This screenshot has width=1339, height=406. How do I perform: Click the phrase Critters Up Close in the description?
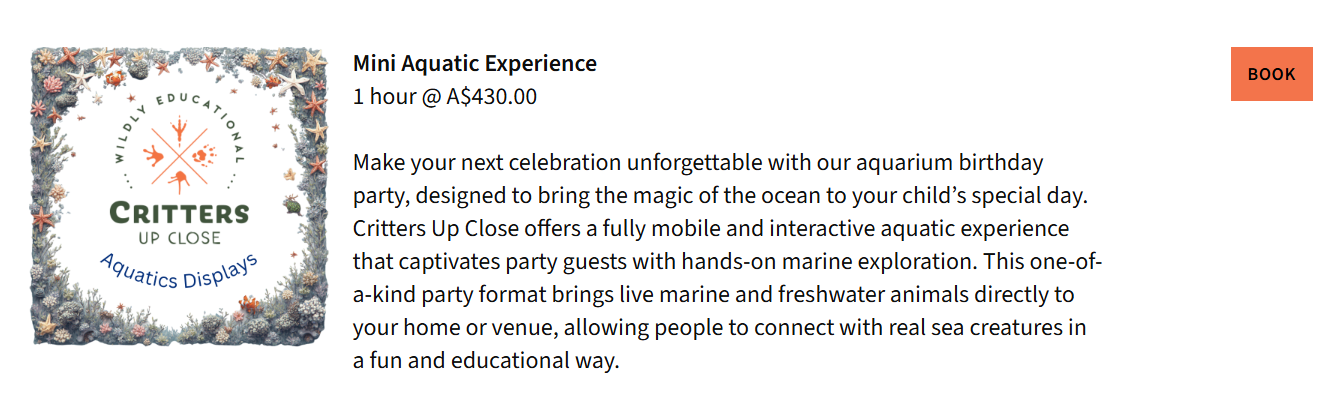435,228
